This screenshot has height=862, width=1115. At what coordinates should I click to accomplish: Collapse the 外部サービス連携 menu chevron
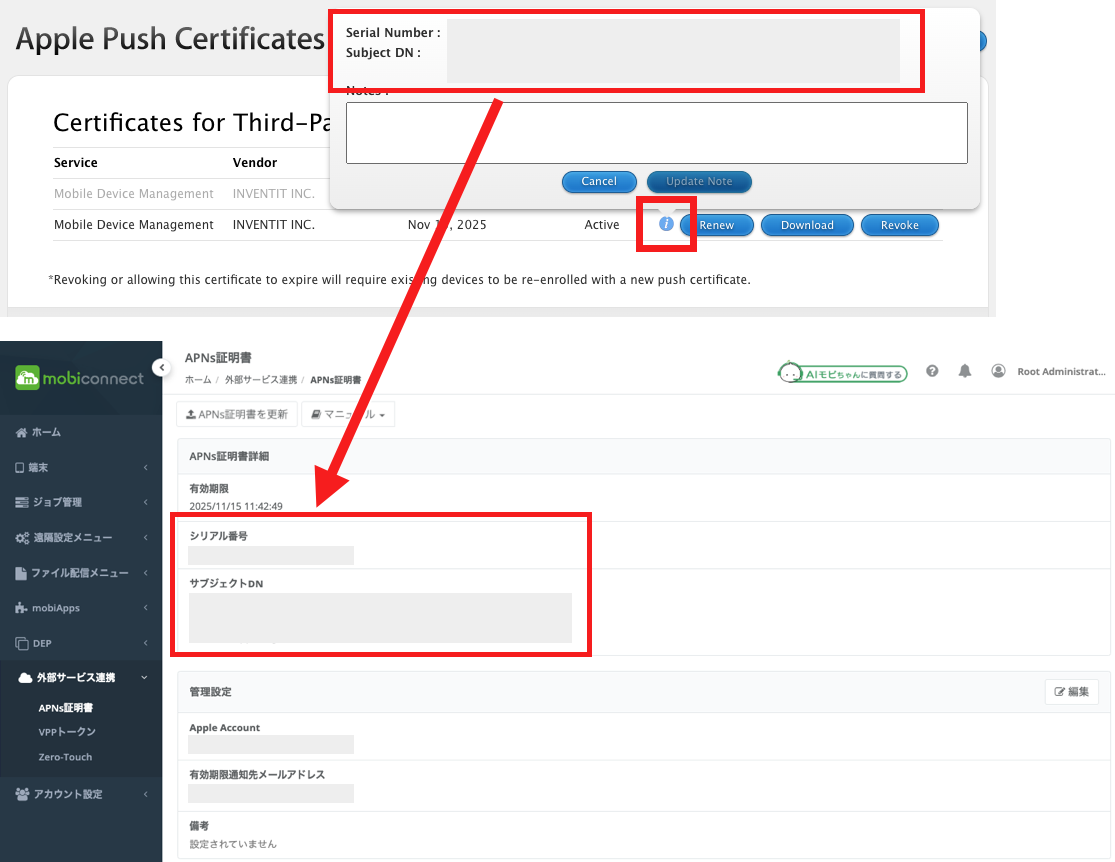(x=144, y=678)
